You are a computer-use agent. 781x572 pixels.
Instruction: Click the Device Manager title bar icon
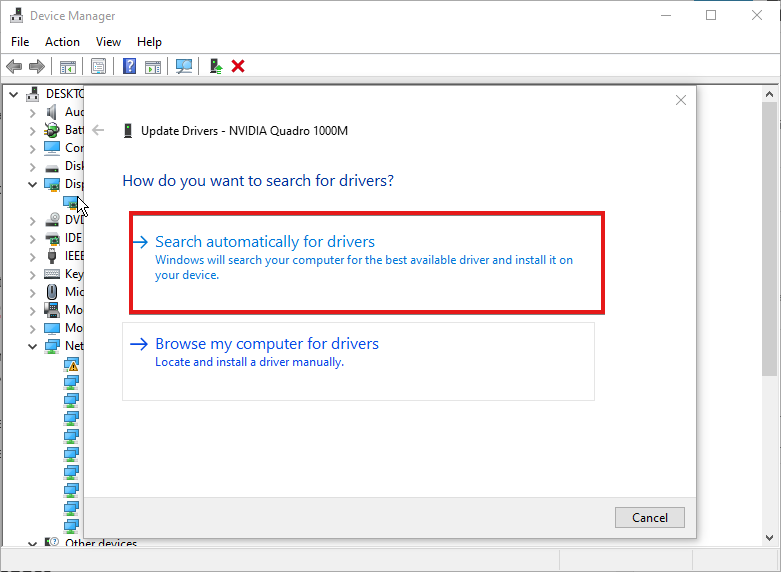(x=16, y=15)
